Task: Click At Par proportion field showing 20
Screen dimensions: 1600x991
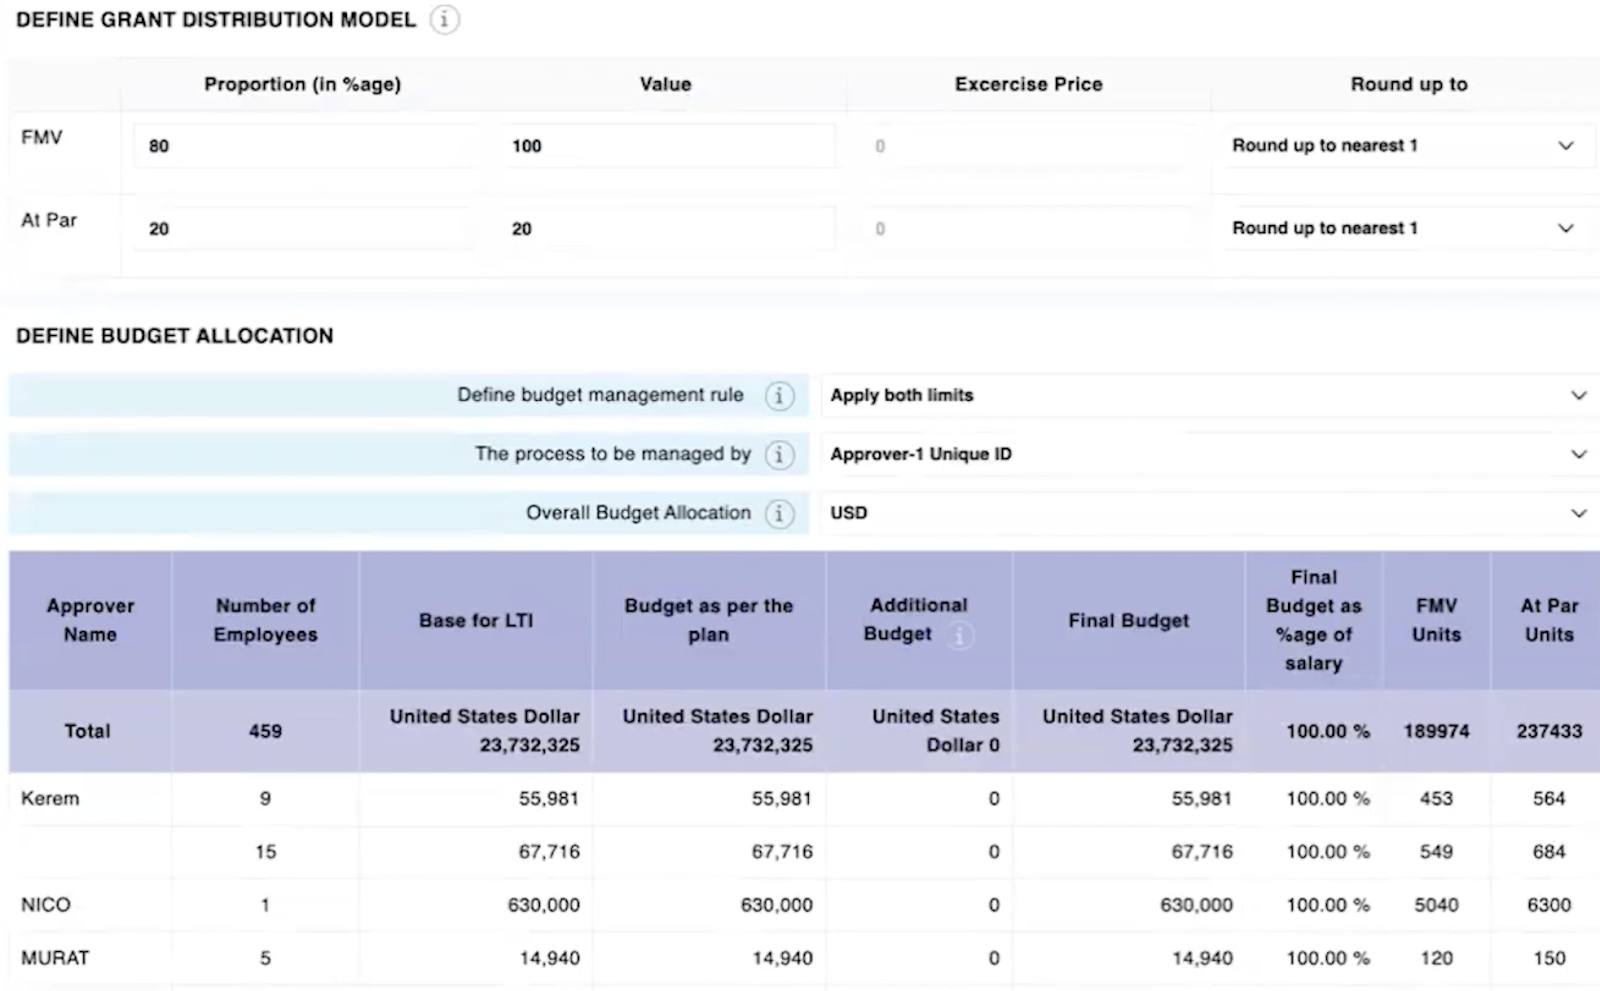Action: (304, 229)
